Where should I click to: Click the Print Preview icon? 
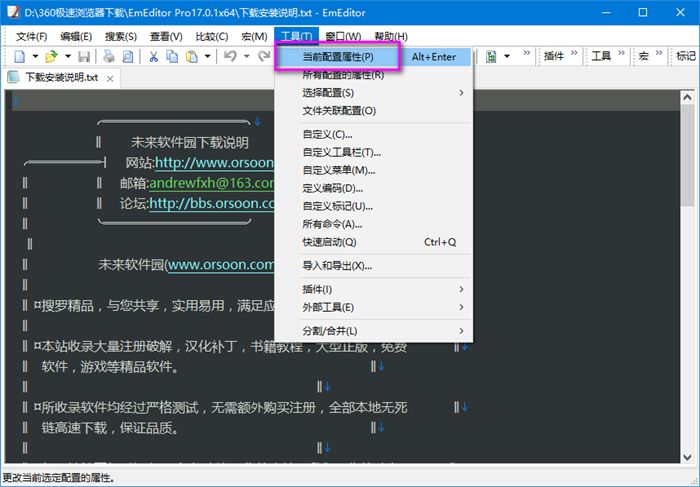(x=128, y=57)
